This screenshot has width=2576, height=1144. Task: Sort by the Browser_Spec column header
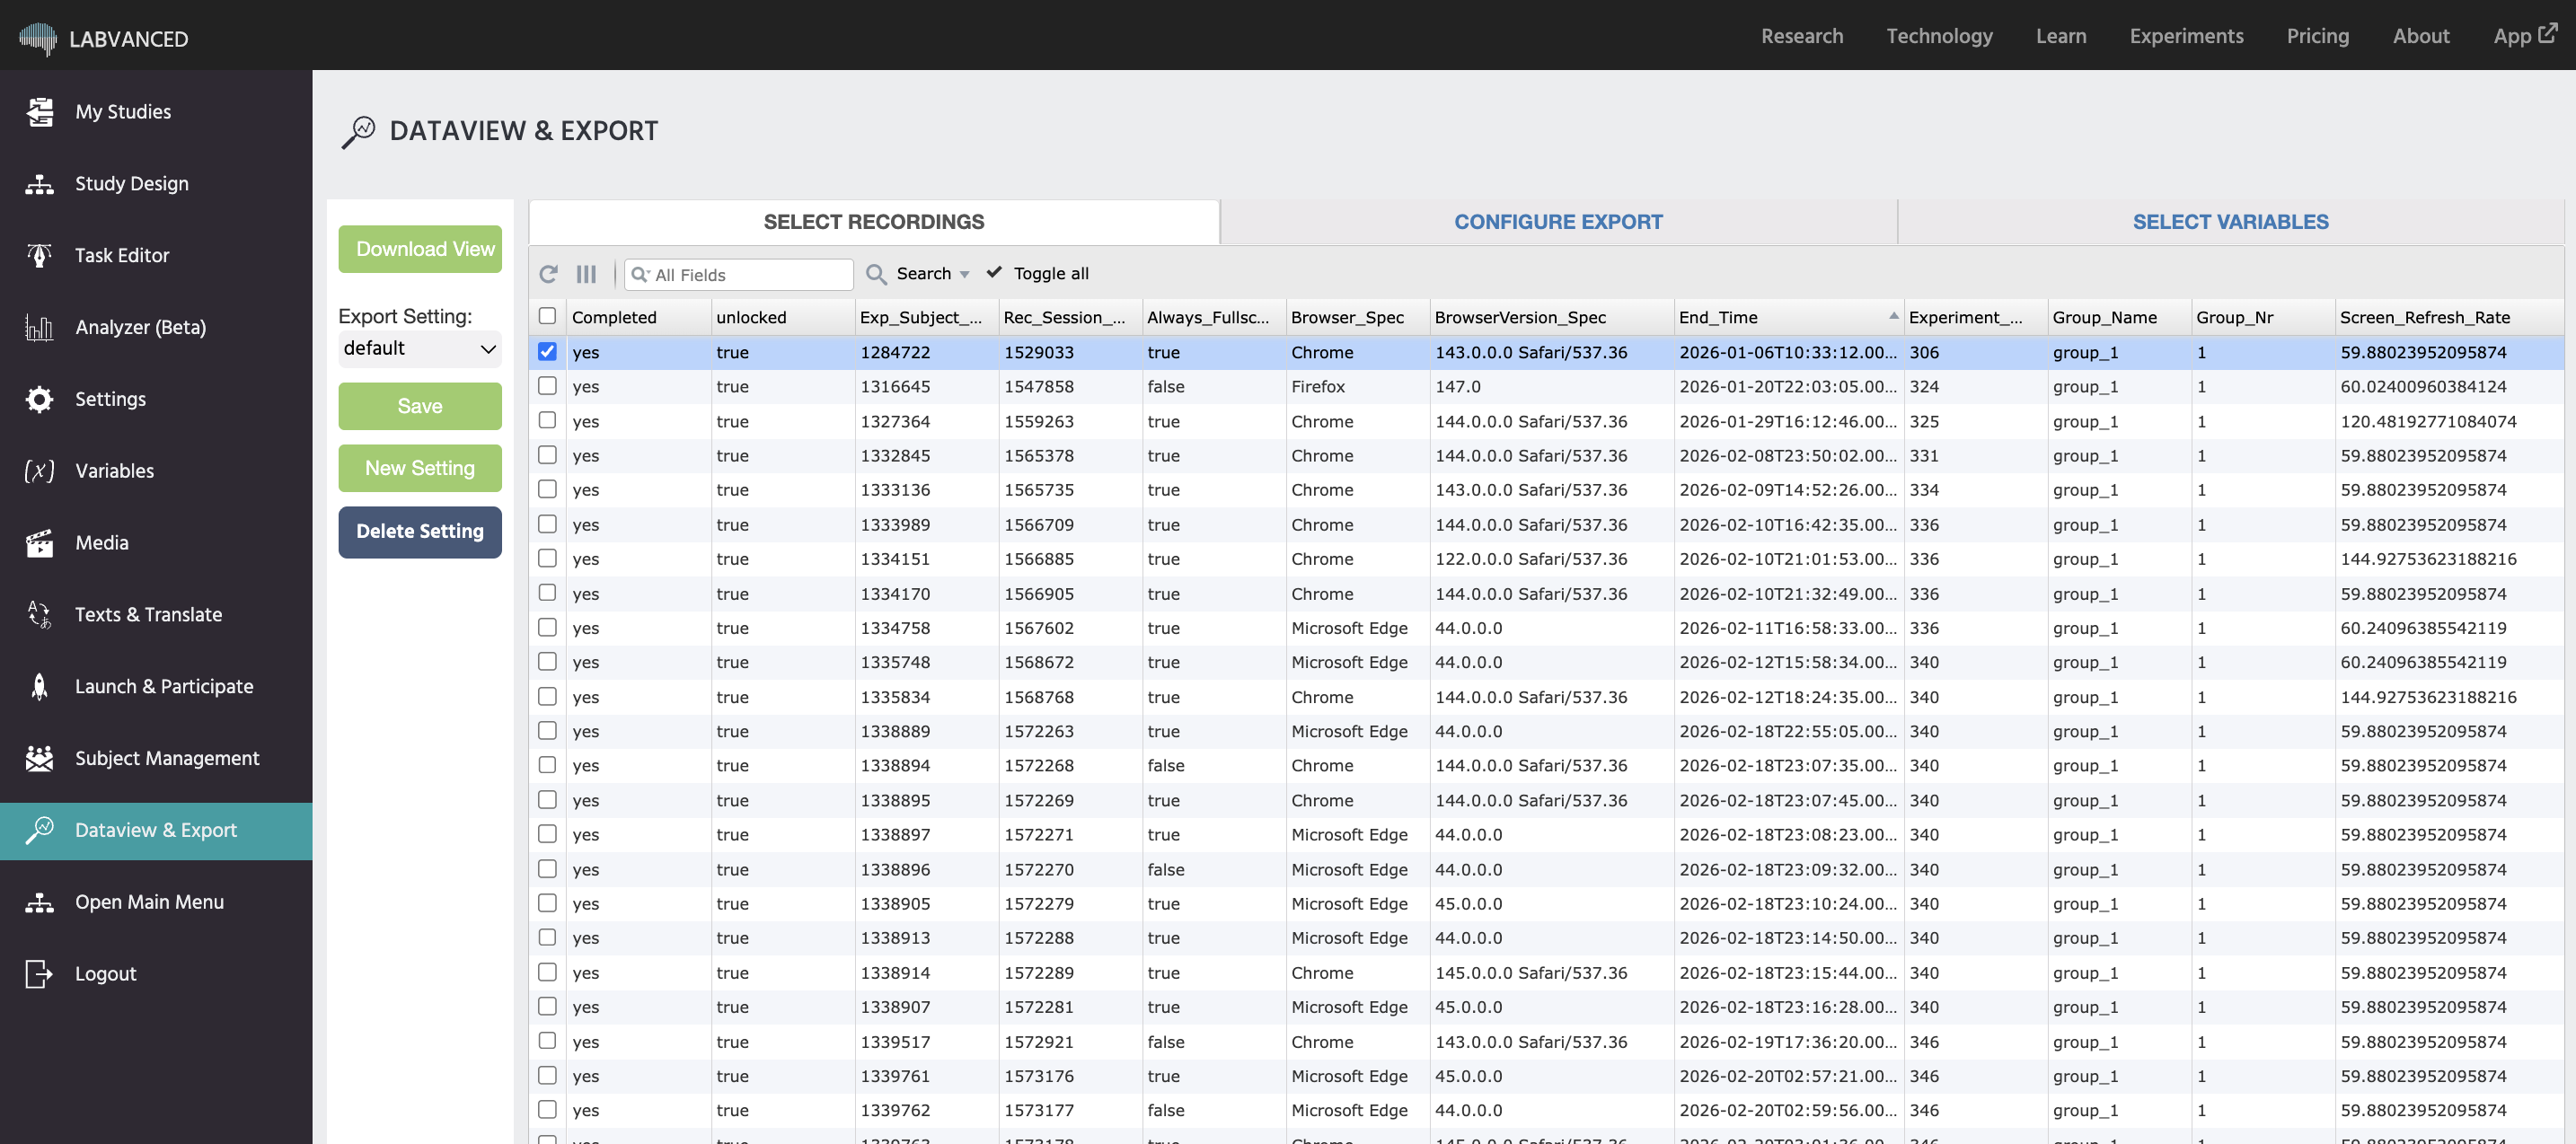pyautogui.click(x=1357, y=317)
